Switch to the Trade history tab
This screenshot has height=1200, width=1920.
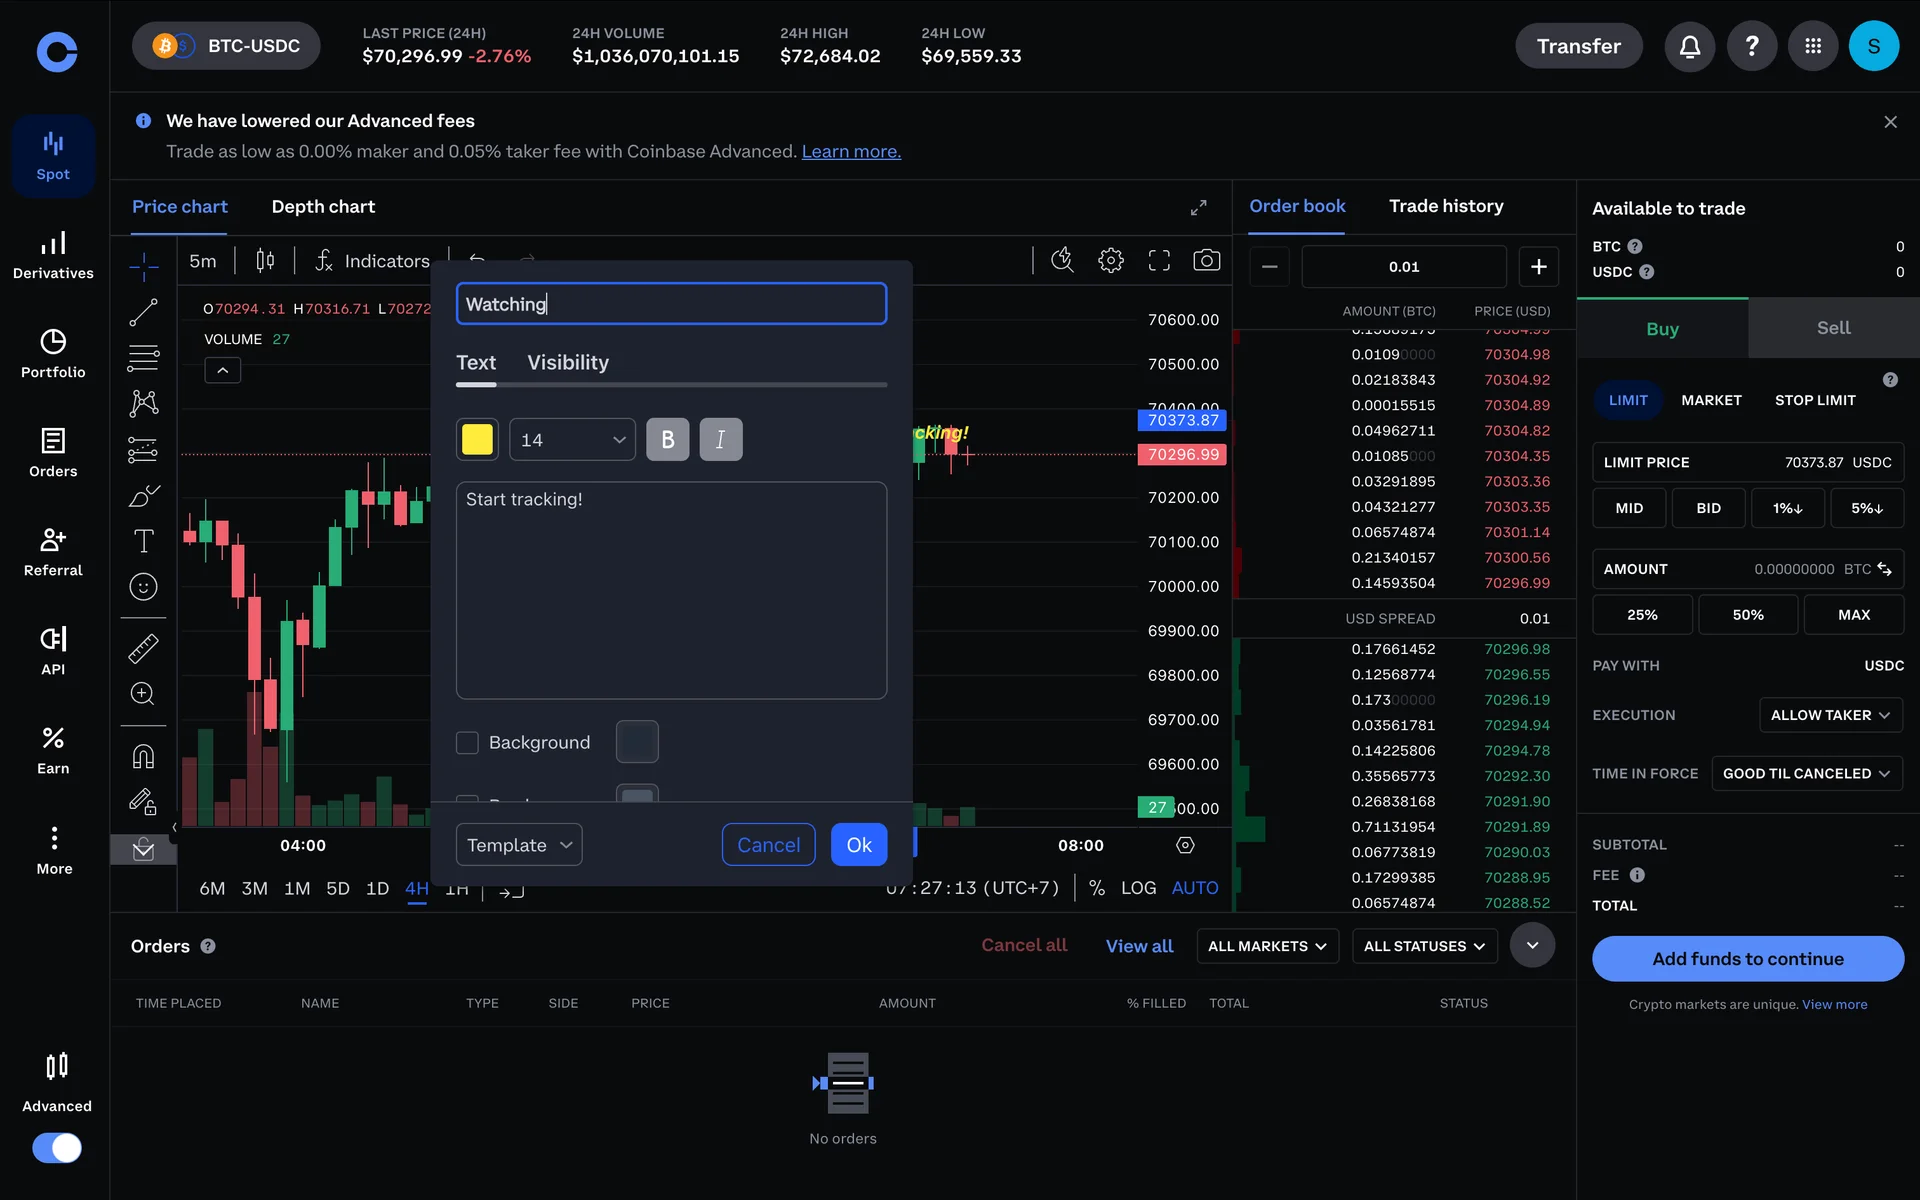pyautogui.click(x=1445, y=206)
